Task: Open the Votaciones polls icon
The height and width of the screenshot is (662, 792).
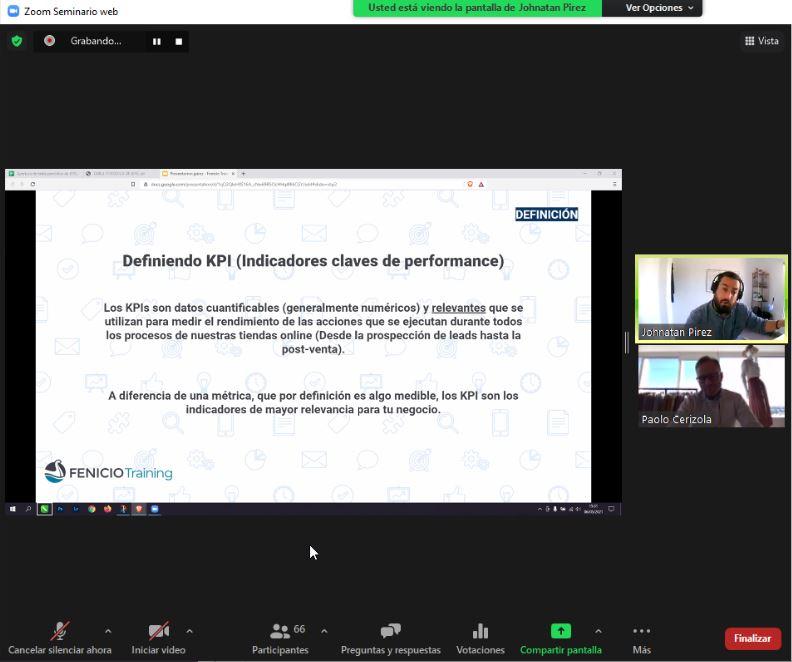Action: click(480, 631)
